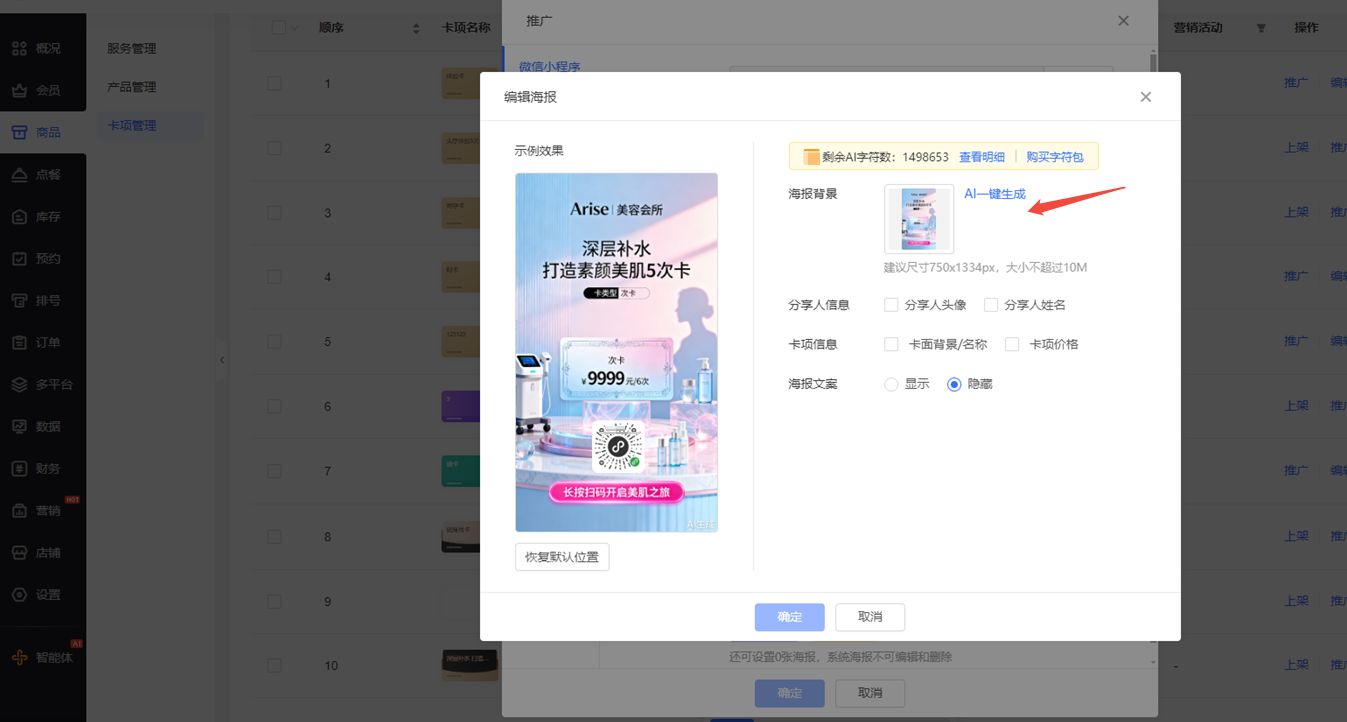
Task: Click the 卡项名称 column header
Action: click(x=466, y=28)
